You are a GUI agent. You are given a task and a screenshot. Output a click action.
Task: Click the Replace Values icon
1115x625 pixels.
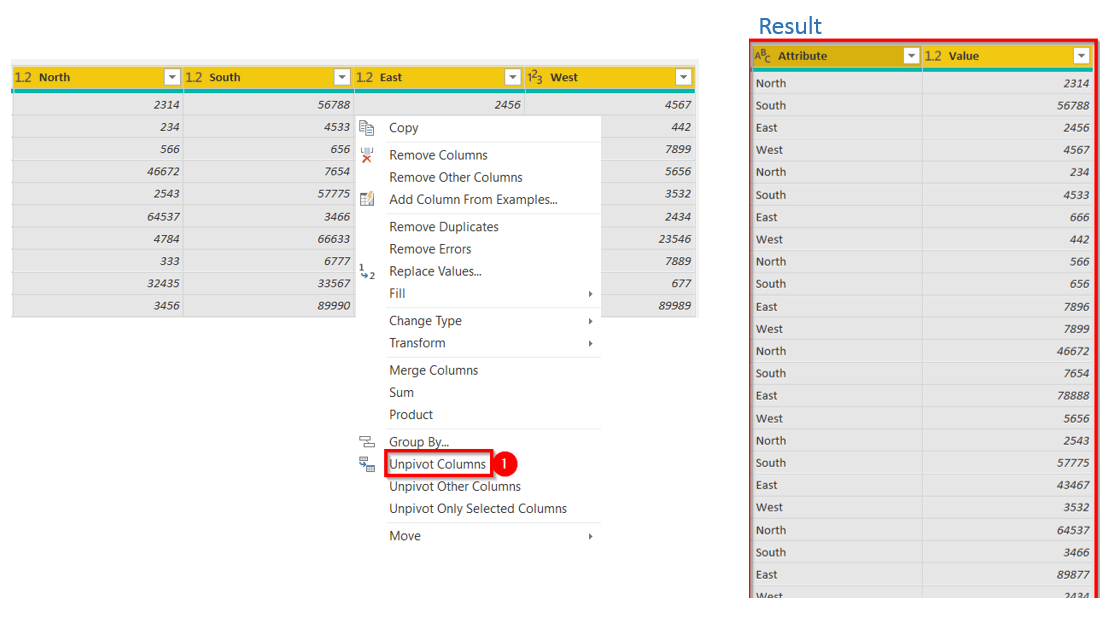tap(368, 271)
